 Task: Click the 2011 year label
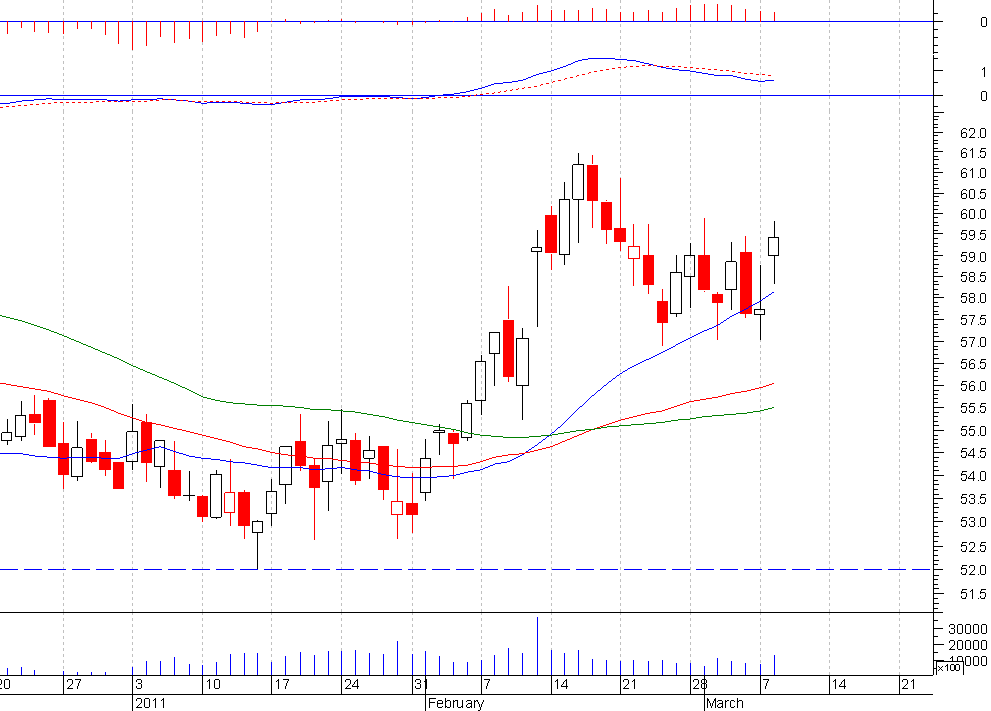pos(150,703)
